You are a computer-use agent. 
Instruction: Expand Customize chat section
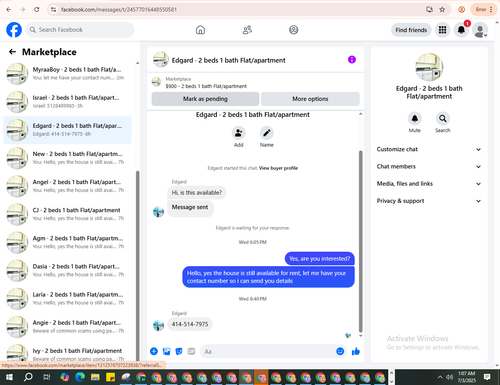coord(429,149)
